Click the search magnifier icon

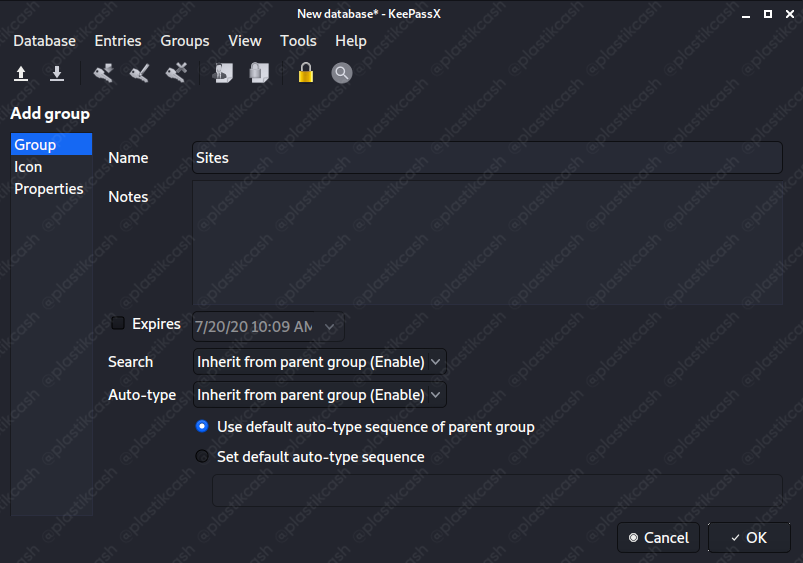[x=342, y=73]
